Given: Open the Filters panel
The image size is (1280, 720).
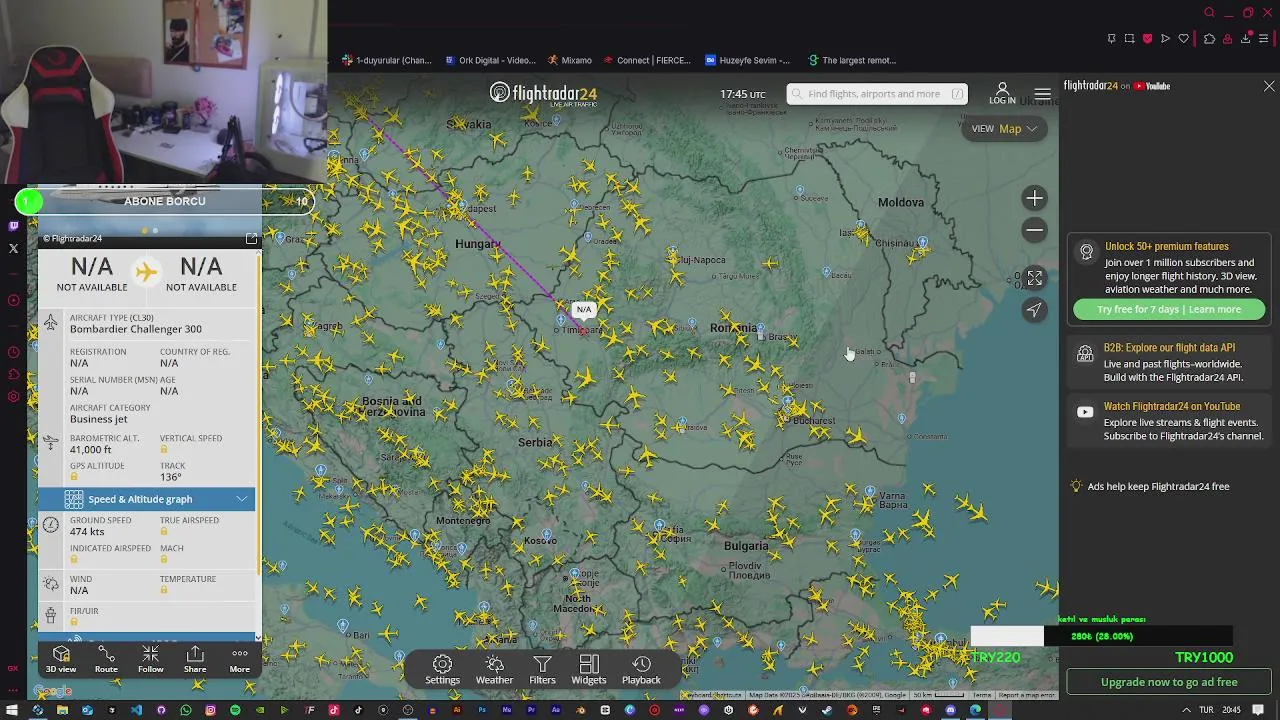Looking at the screenshot, I should click(x=542, y=670).
